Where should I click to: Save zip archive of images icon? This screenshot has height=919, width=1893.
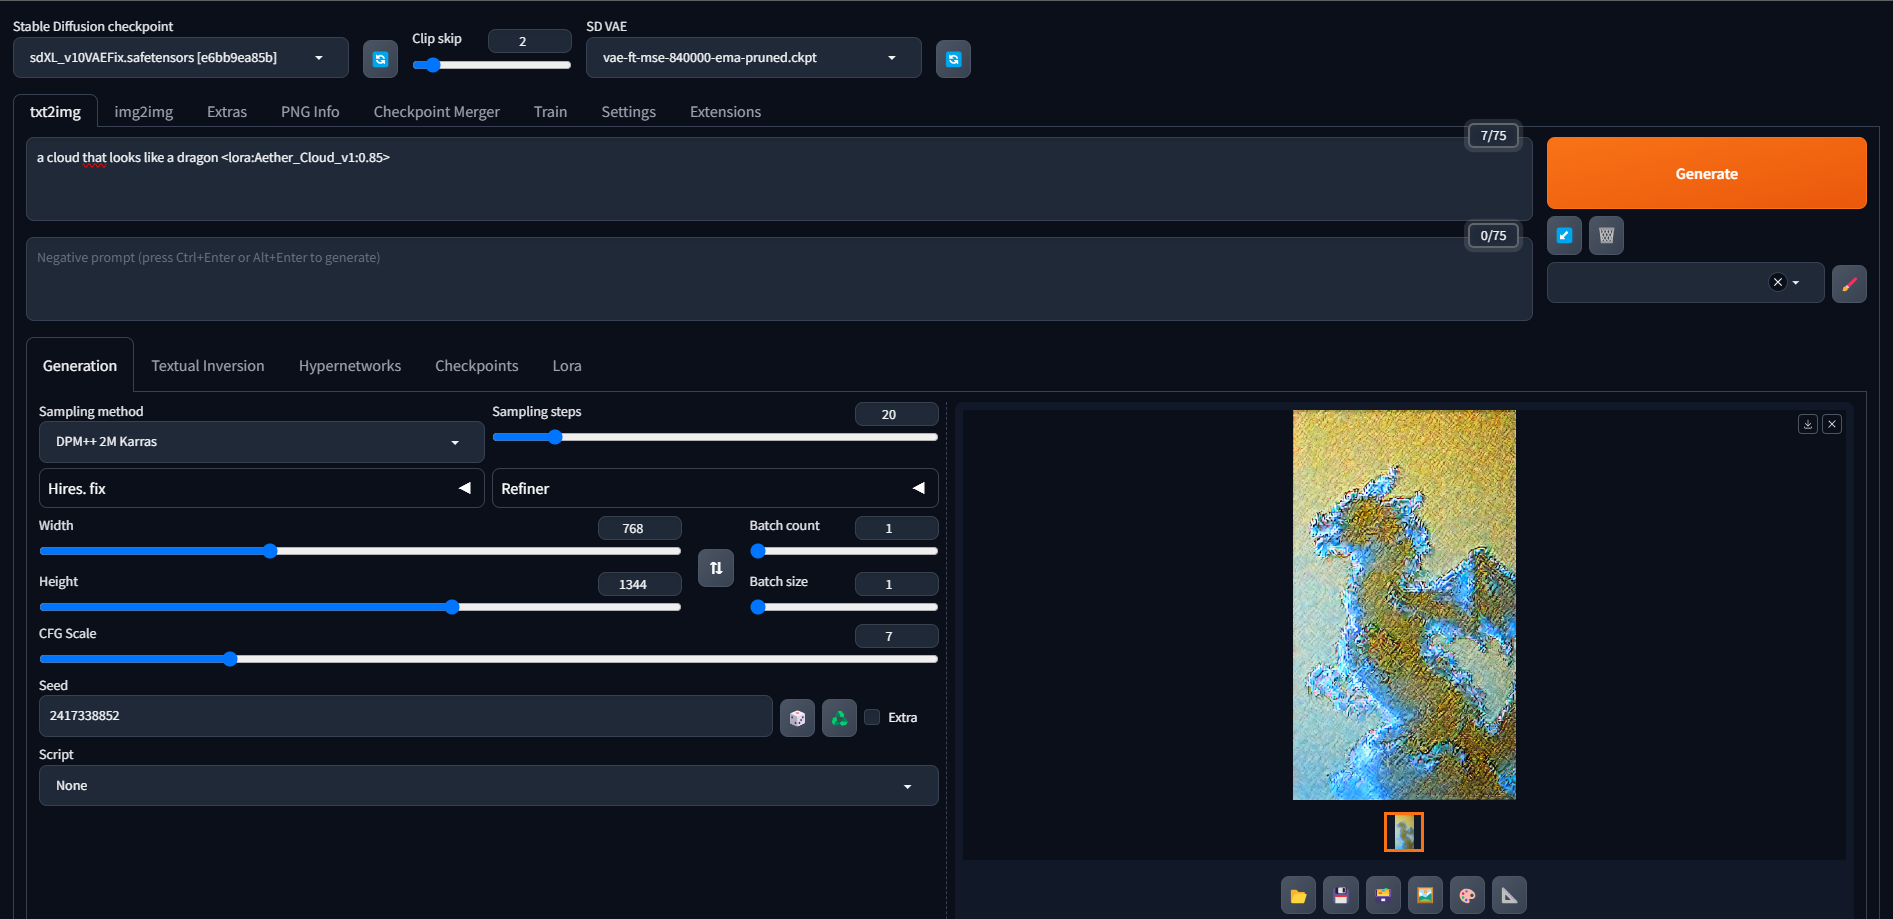coord(1383,896)
